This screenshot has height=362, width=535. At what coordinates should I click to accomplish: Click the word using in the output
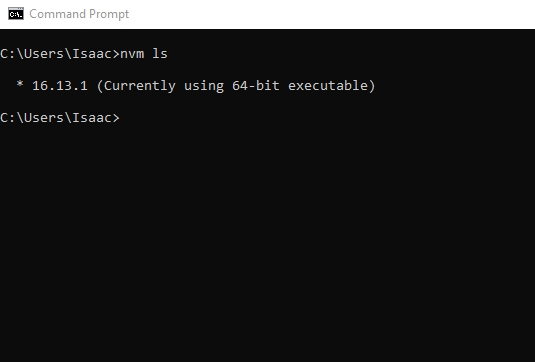click(204, 86)
